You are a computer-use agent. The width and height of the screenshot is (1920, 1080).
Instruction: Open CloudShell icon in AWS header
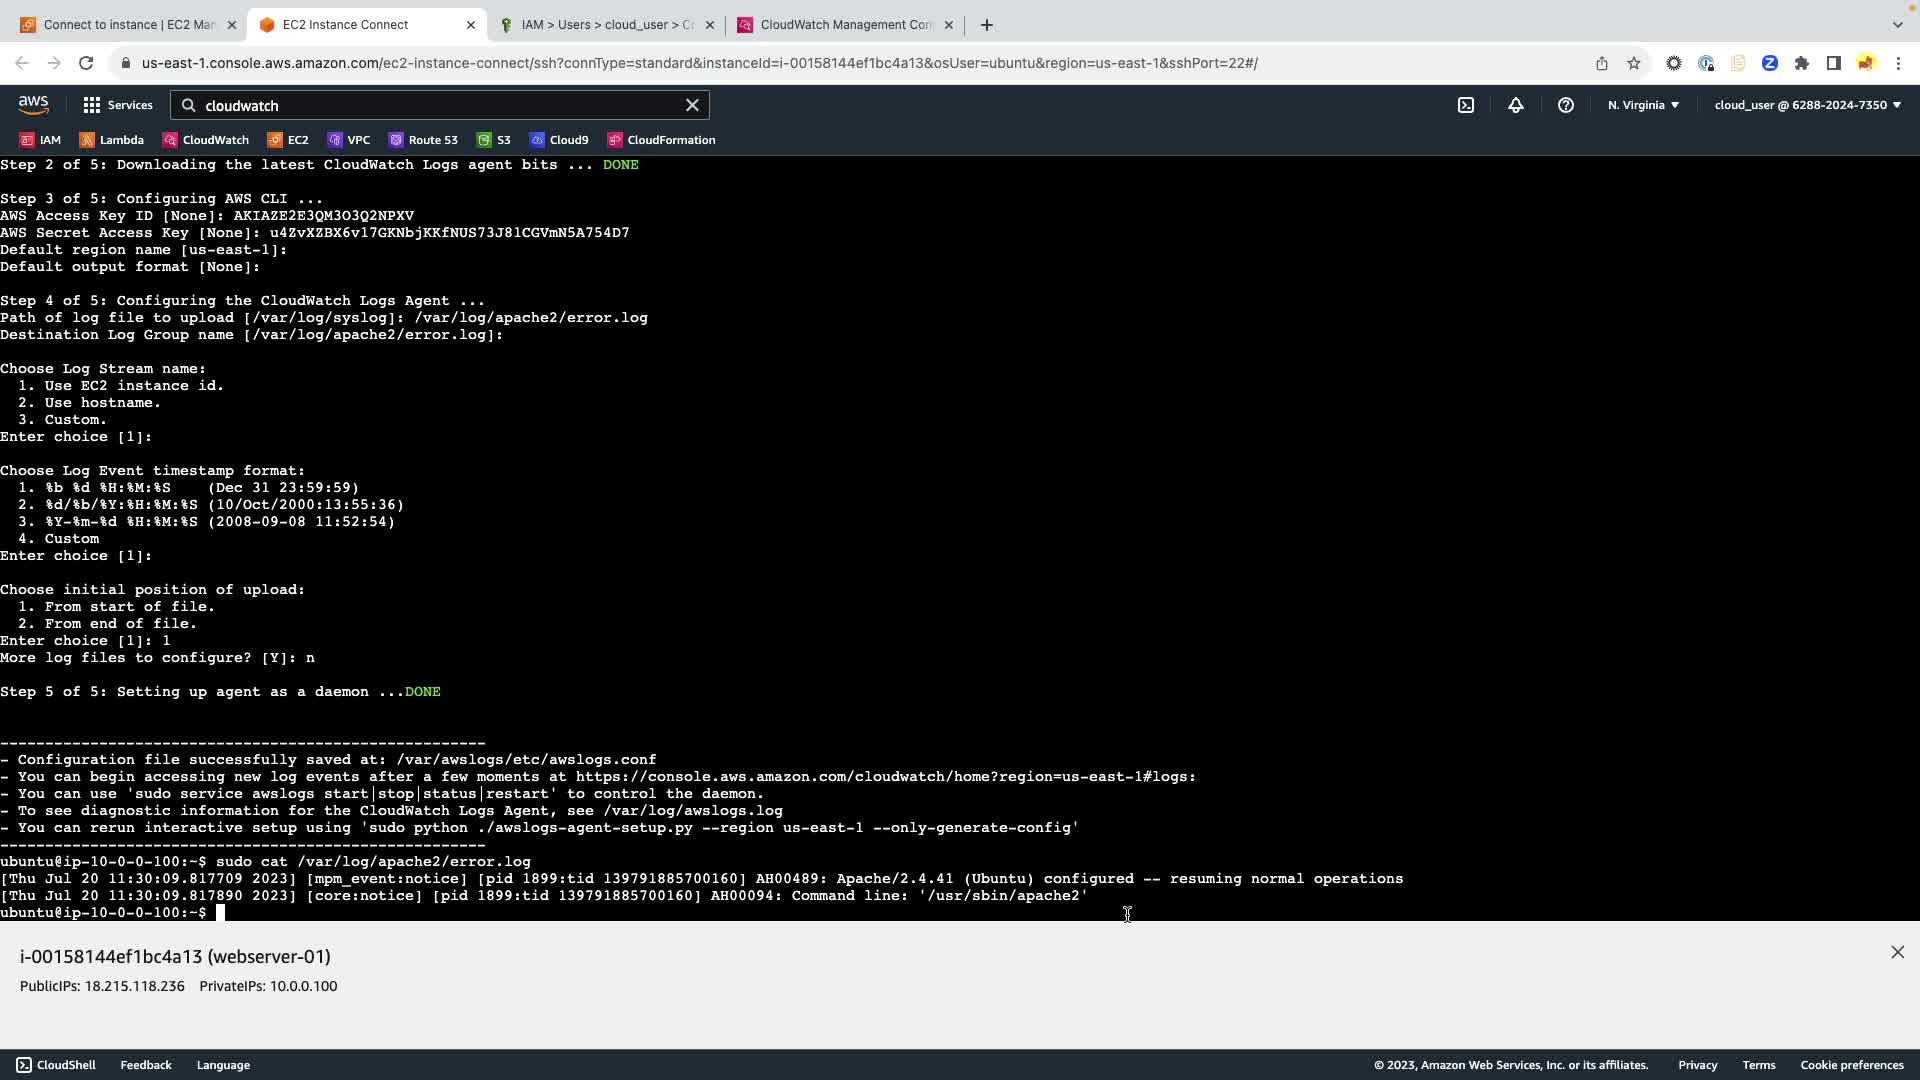[x=1466, y=105]
